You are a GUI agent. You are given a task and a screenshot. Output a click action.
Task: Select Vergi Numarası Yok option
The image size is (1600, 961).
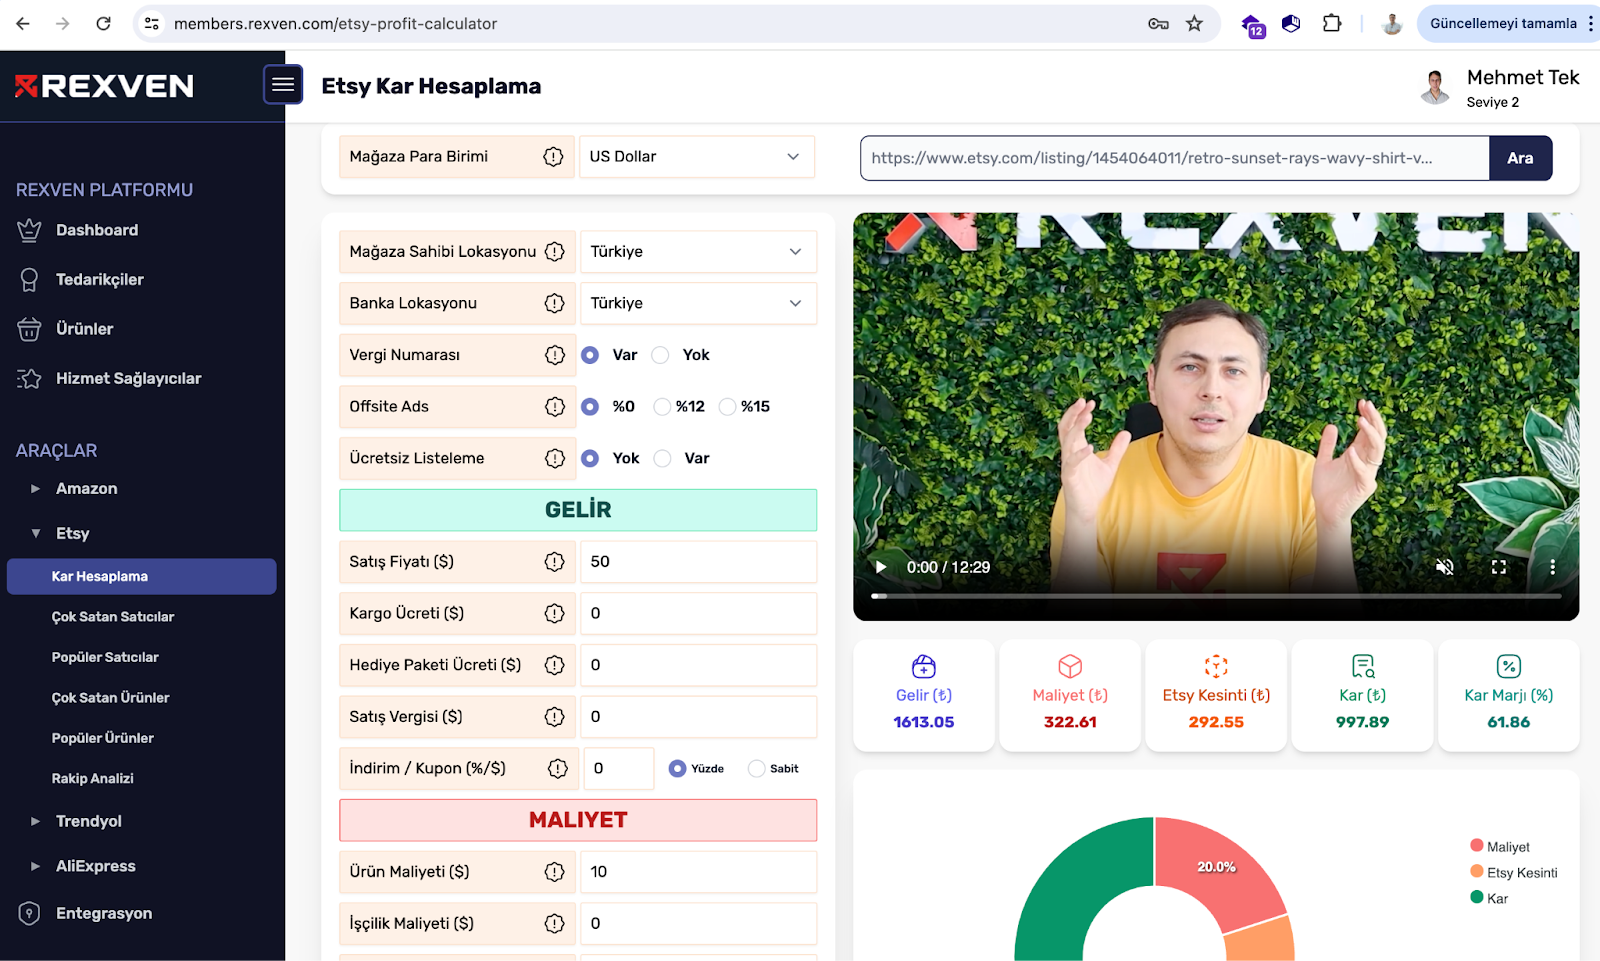point(660,355)
